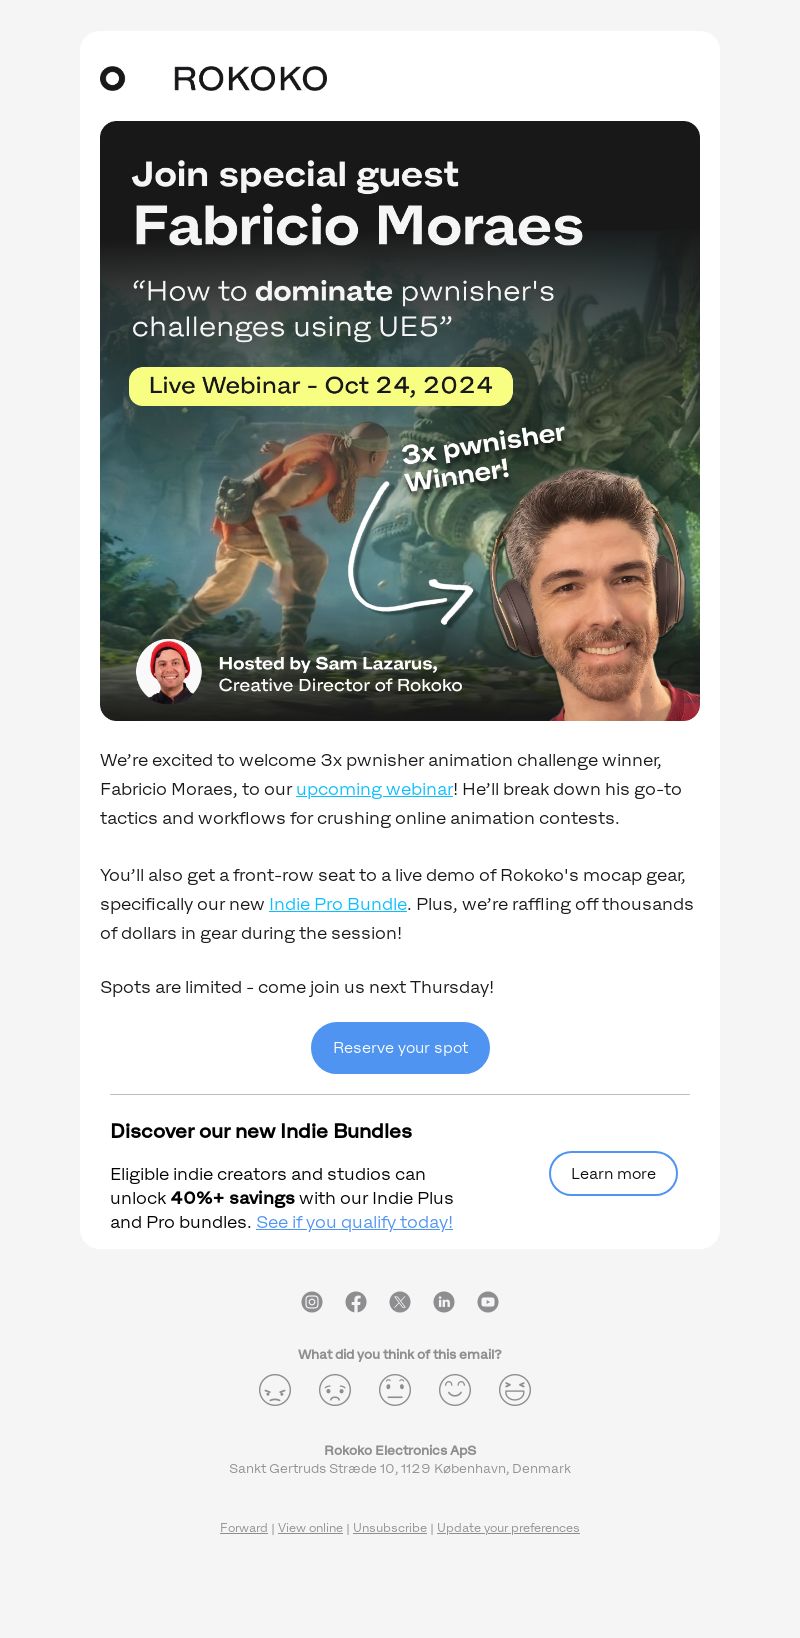Rate email with the angry face emoji

(x=275, y=1390)
